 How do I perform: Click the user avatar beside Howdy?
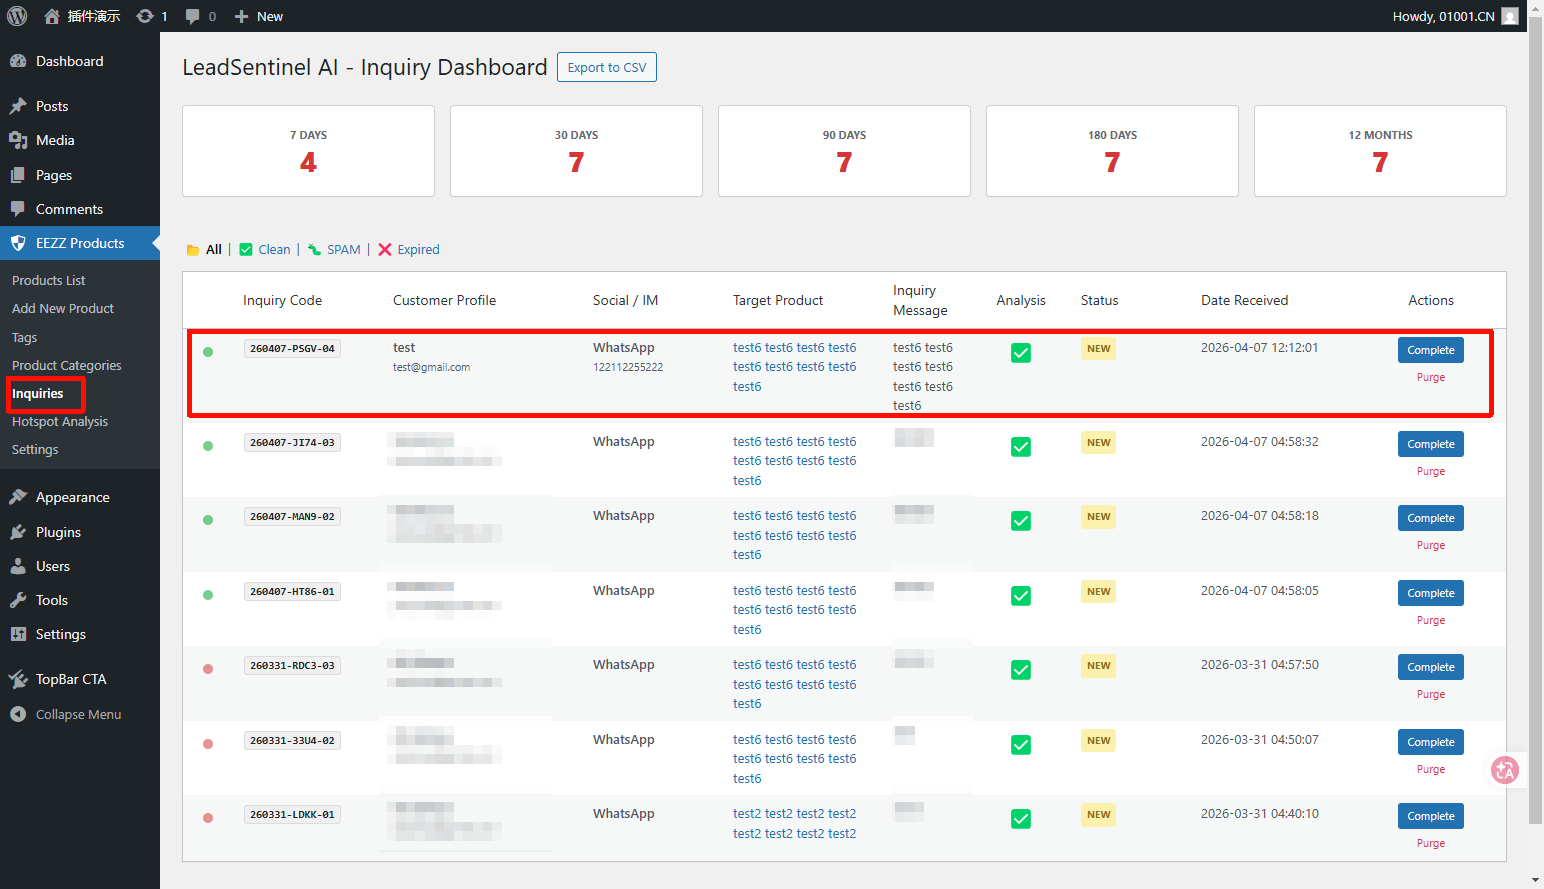pyautogui.click(x=1510, y=16)
